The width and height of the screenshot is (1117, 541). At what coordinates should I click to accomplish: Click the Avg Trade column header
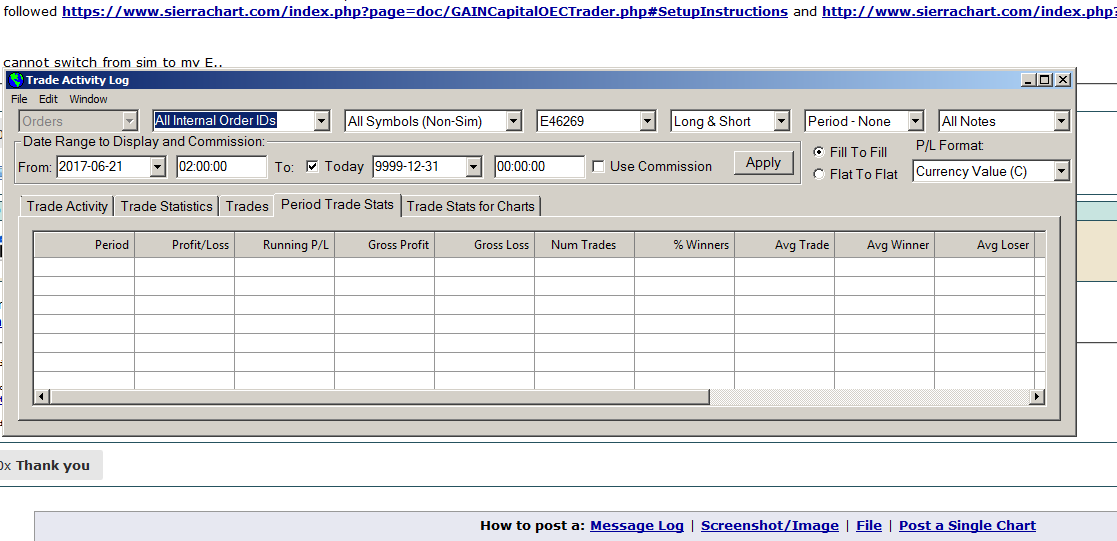click(x=785, y=244)
